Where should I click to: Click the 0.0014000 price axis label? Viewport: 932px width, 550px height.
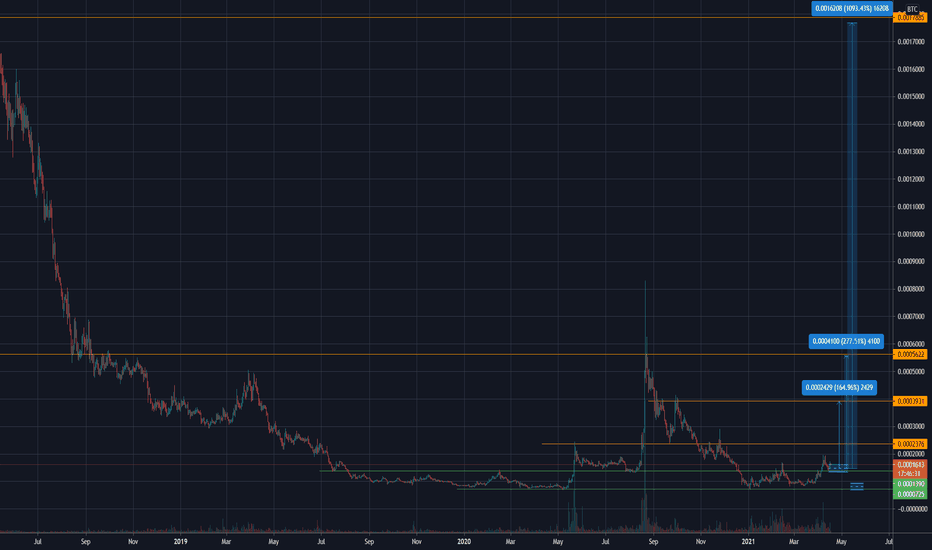click(911, 124)
